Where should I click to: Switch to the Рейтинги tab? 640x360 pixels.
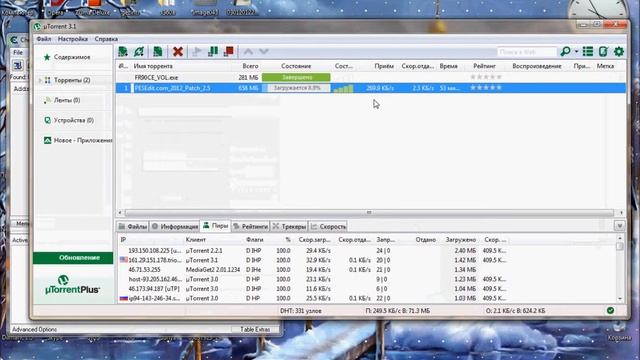click(250, 226)
